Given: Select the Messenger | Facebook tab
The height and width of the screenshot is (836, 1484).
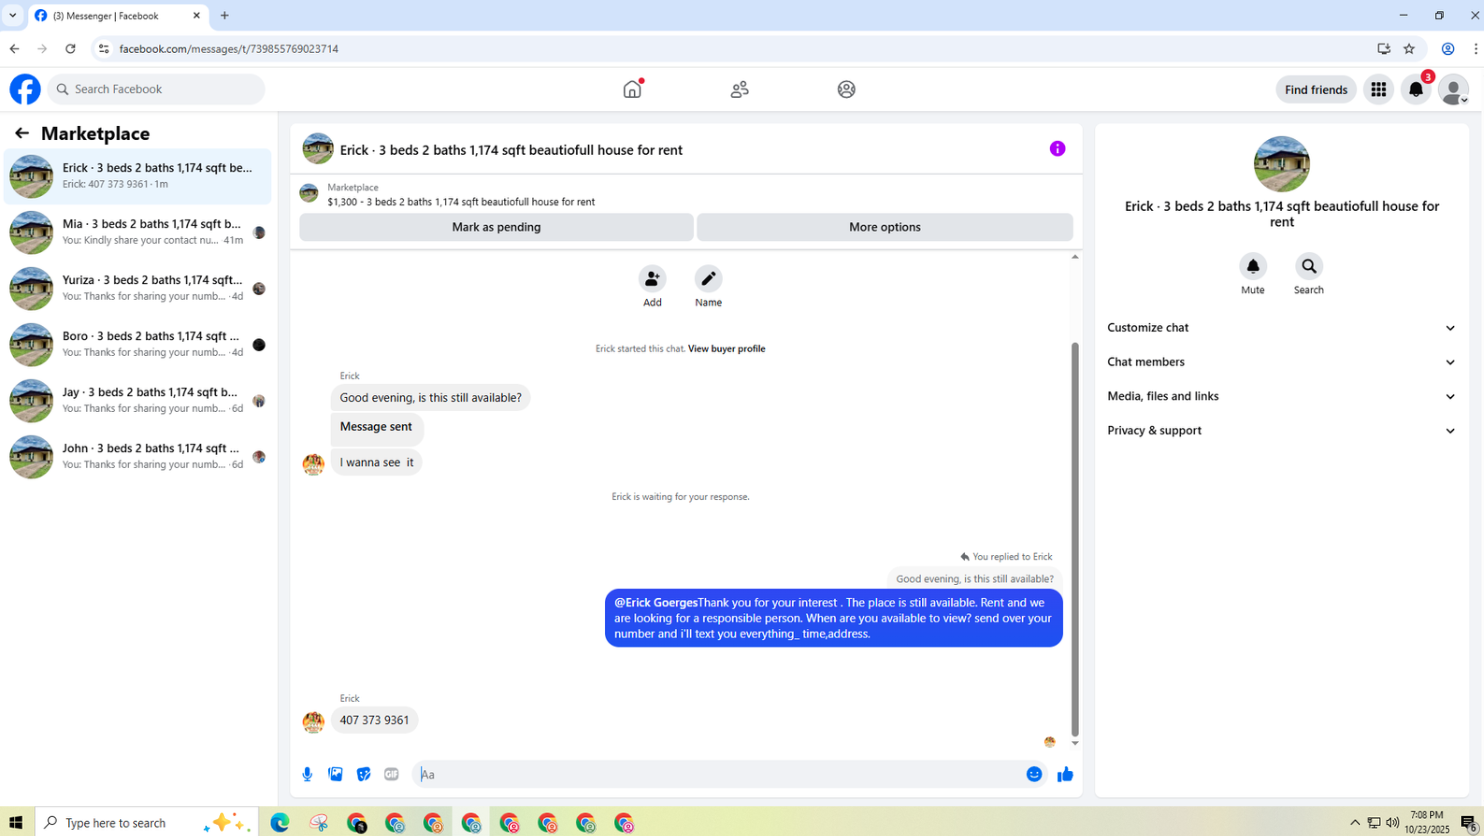Looking at the screenshot, I should point(117,15).
